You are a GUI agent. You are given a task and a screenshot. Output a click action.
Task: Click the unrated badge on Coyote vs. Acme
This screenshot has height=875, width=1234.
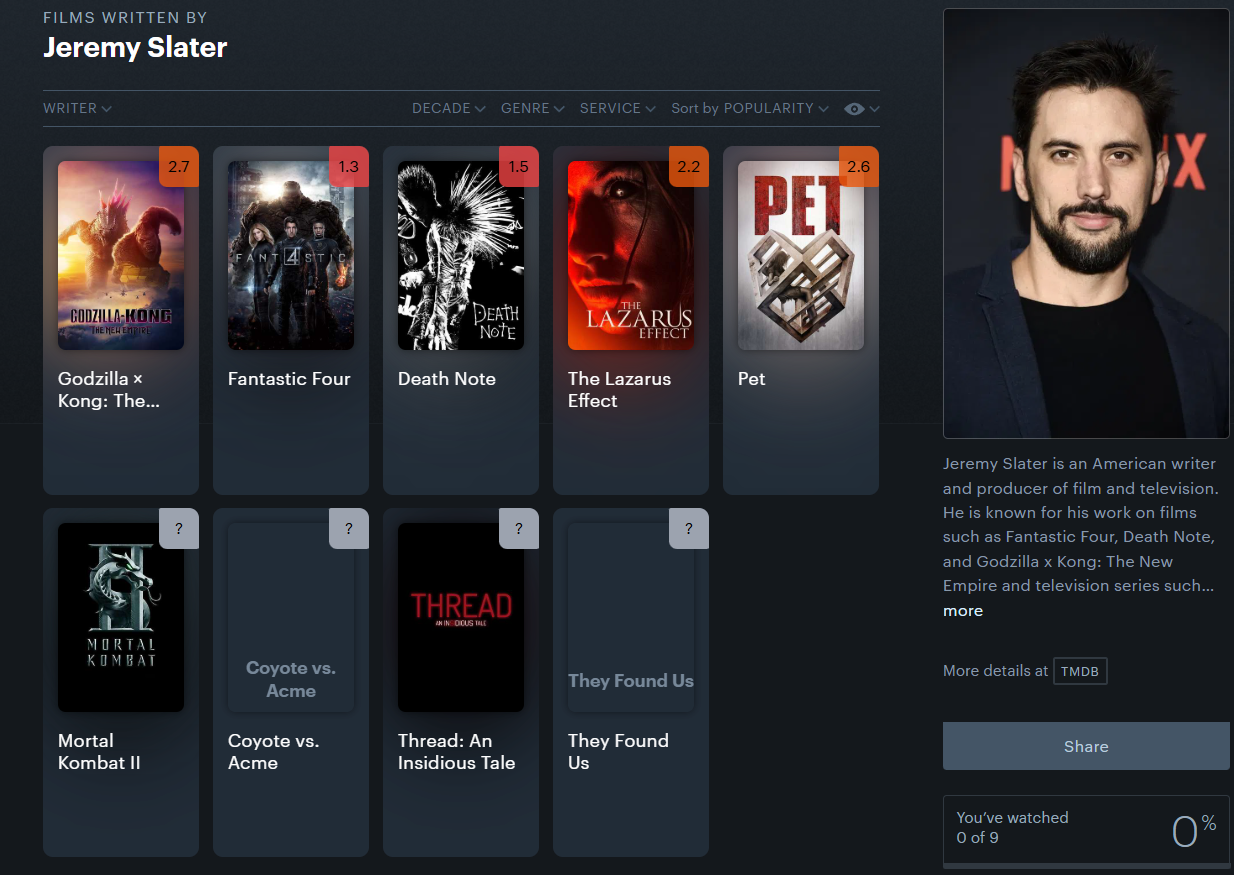[349, 529]
